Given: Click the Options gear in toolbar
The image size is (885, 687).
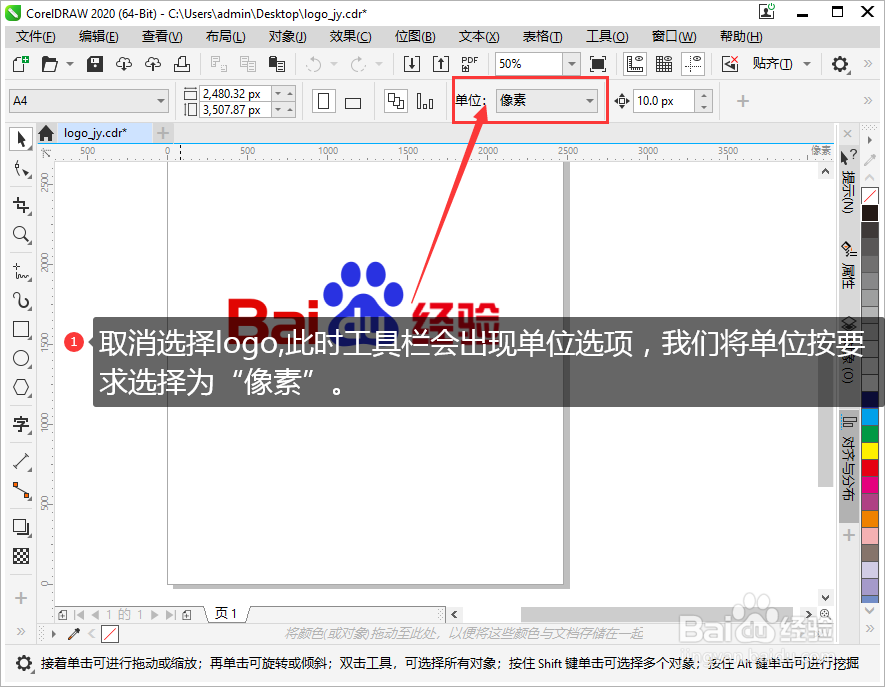Looking at the screenshot, I should point(840,64).
